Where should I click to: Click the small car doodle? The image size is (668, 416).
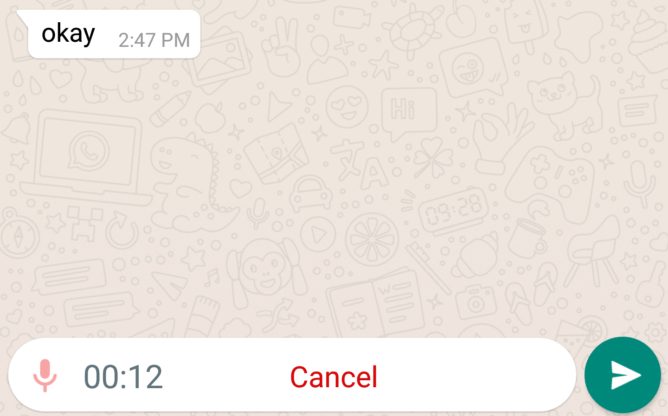pyautogui.click(x=311, y=193)
